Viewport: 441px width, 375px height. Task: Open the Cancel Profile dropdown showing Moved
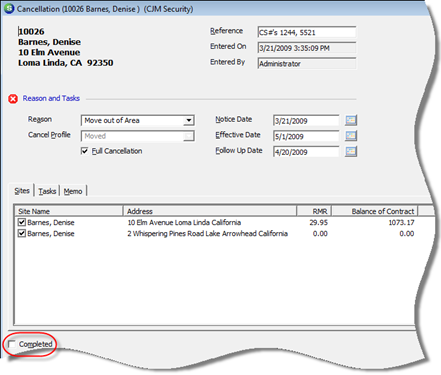pos(189,136)
